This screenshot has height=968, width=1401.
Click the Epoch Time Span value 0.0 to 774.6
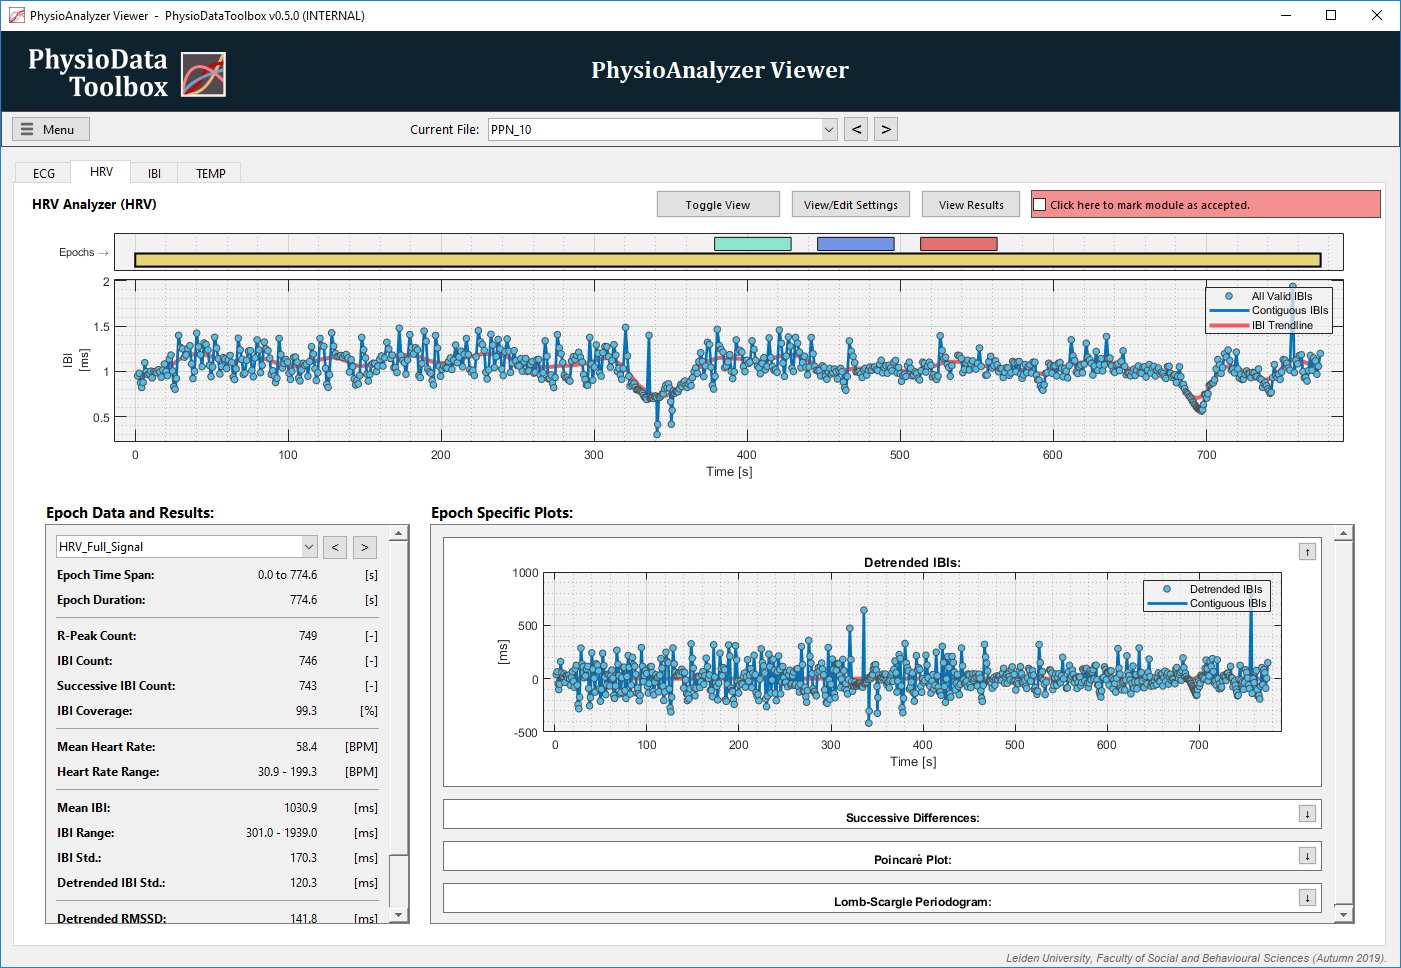(x=288, y=575)
